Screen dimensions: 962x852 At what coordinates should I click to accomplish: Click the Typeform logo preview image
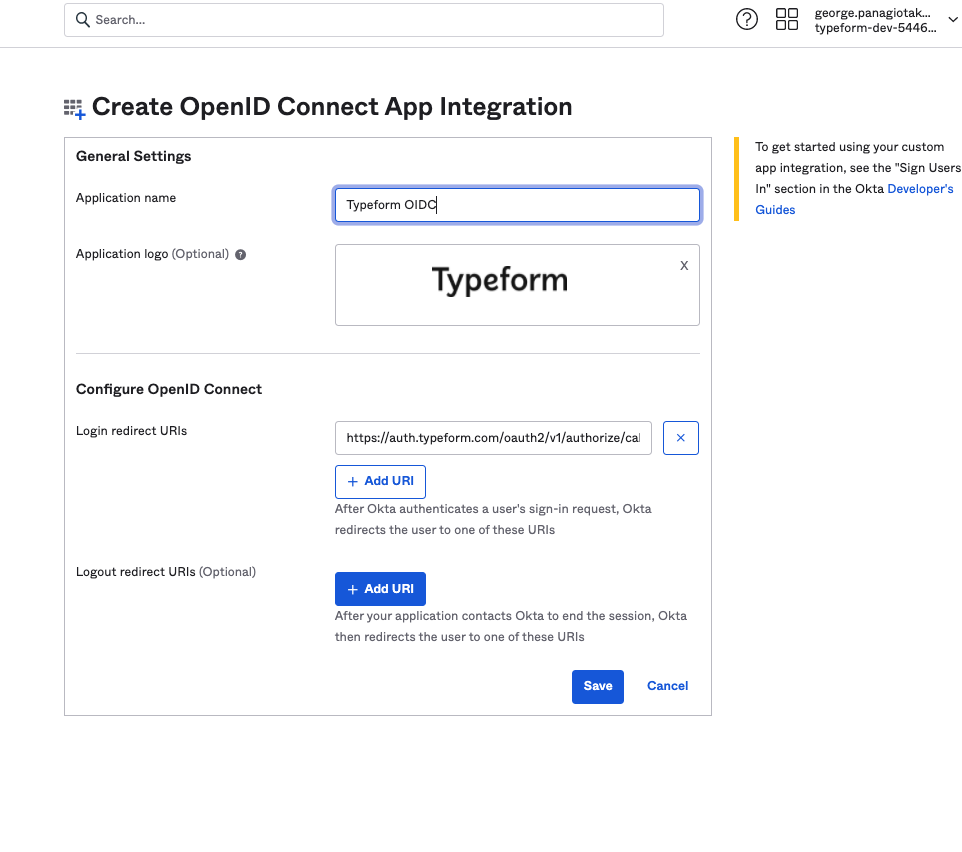(x=500, y=280)
